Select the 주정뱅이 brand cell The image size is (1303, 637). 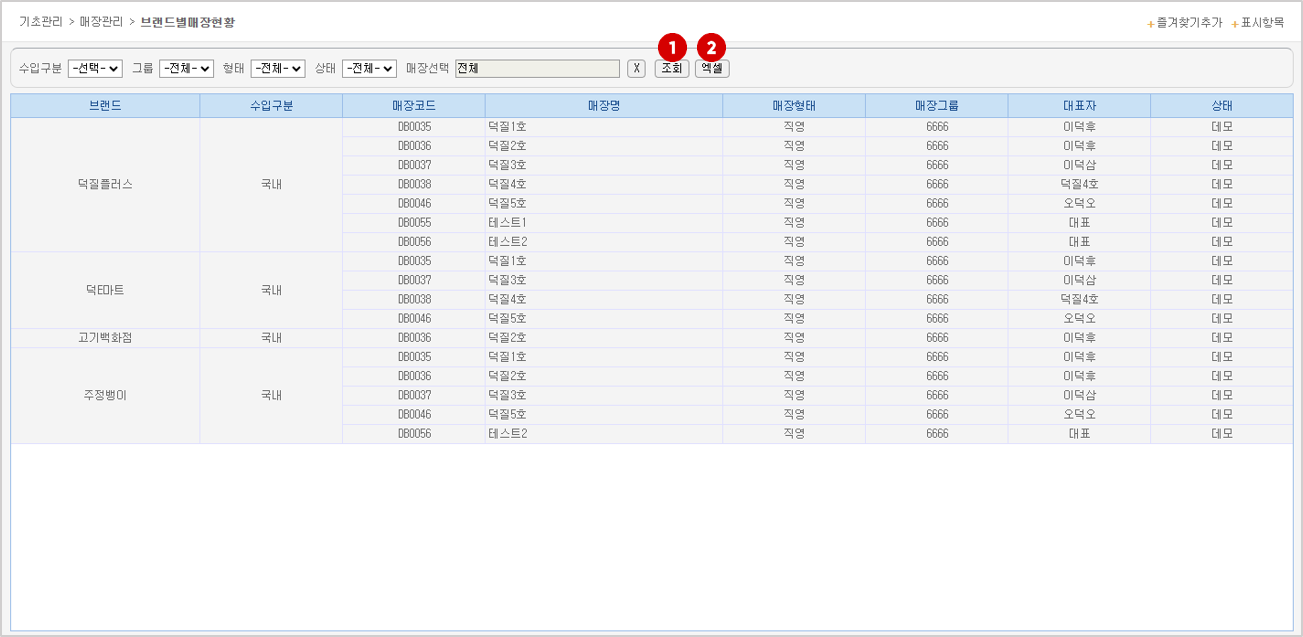105,395
